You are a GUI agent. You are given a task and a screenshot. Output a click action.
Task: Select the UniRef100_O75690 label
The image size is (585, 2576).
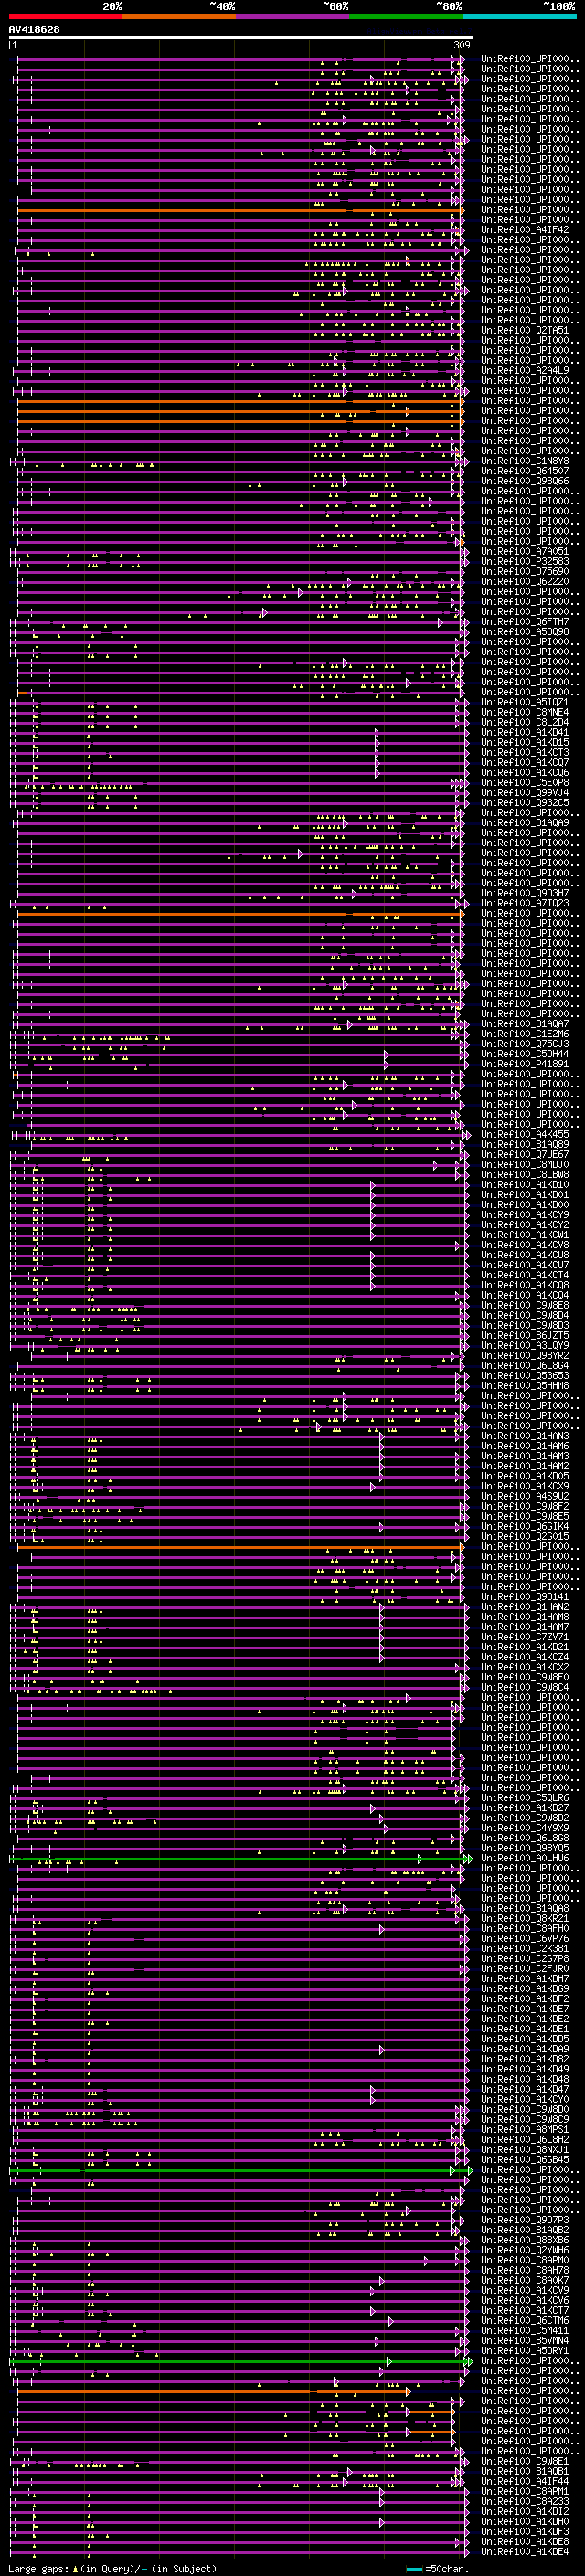click(525, 571)
